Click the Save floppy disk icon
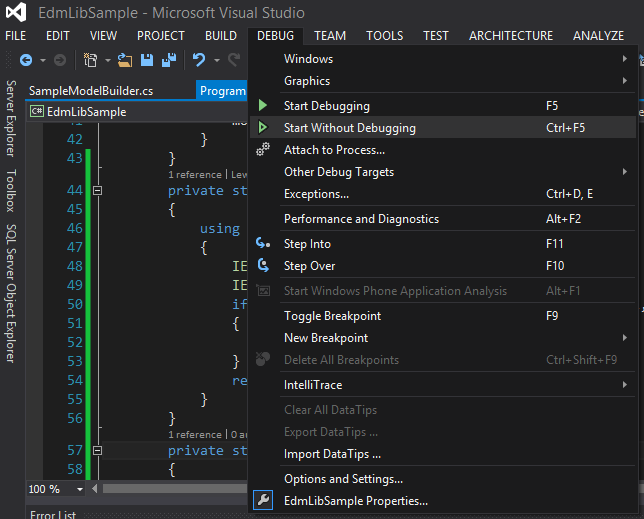Image resolution: width=644 pixels, height=519 pixels. point(147,60)
